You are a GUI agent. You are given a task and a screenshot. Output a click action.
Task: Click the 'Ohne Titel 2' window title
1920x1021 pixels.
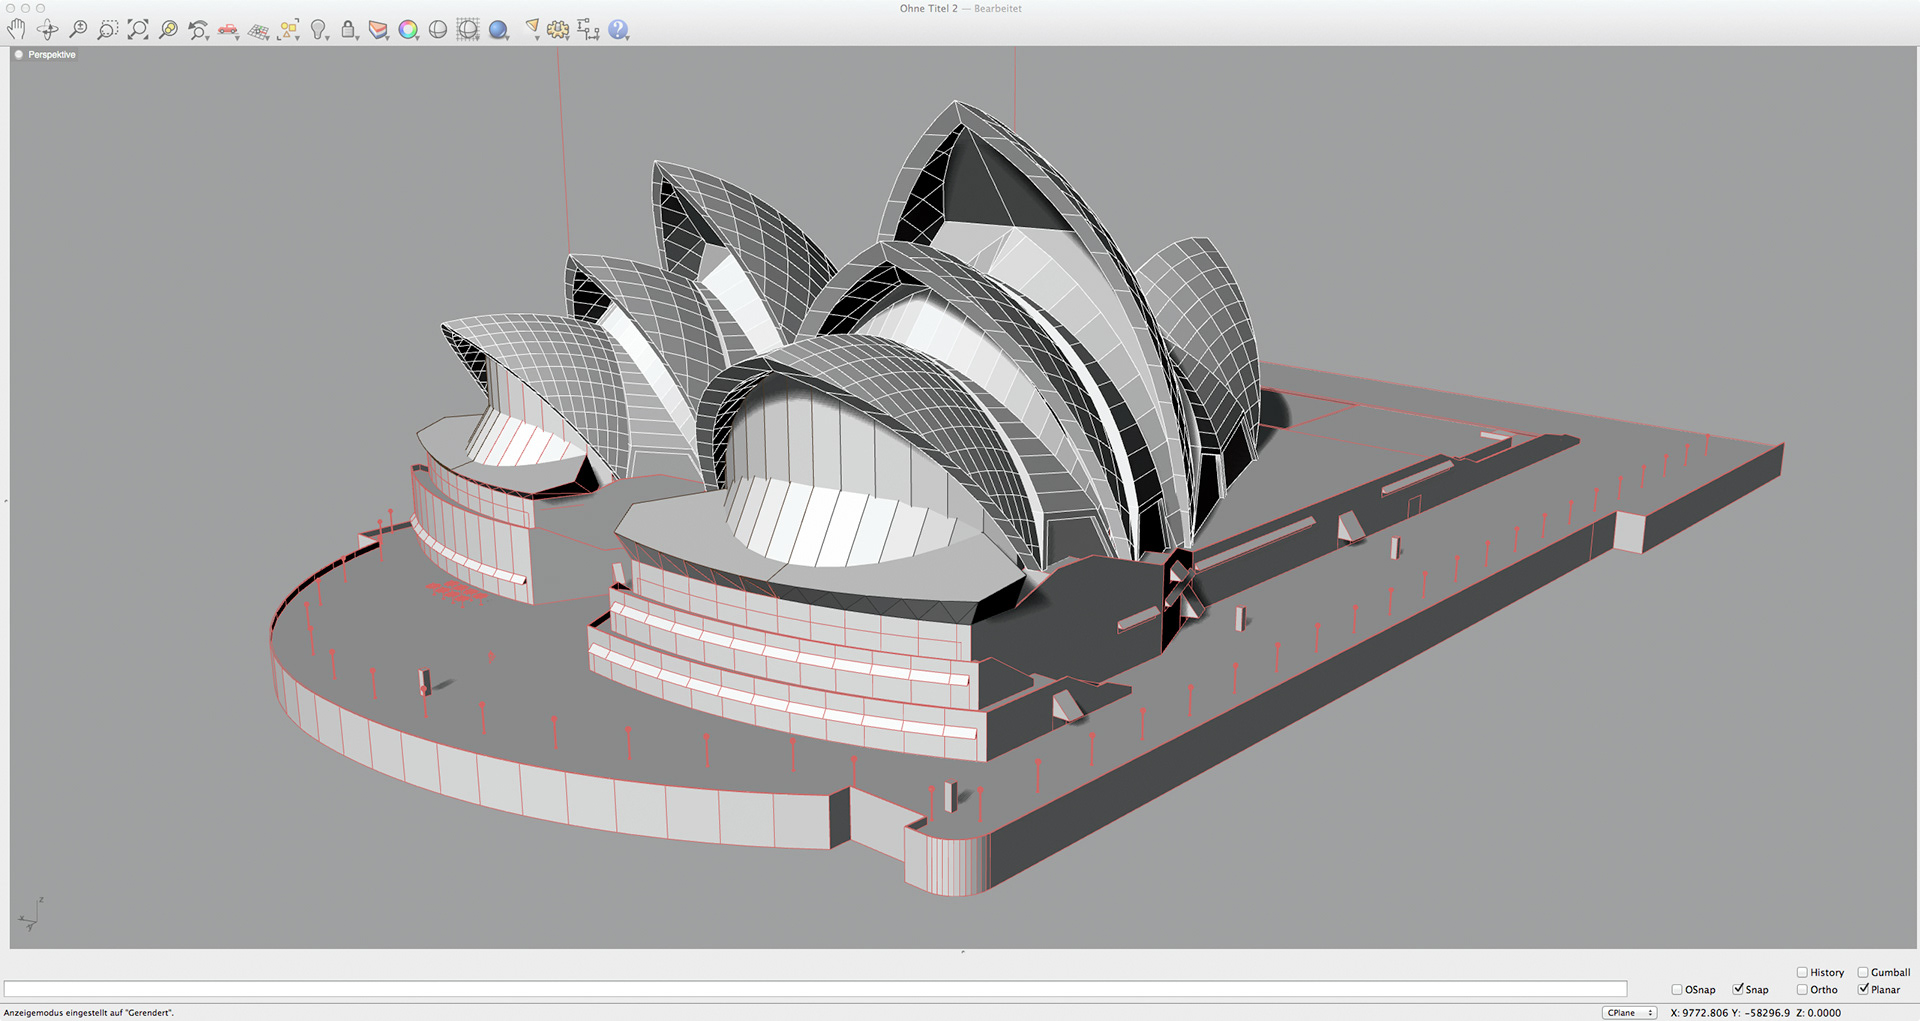928,8
